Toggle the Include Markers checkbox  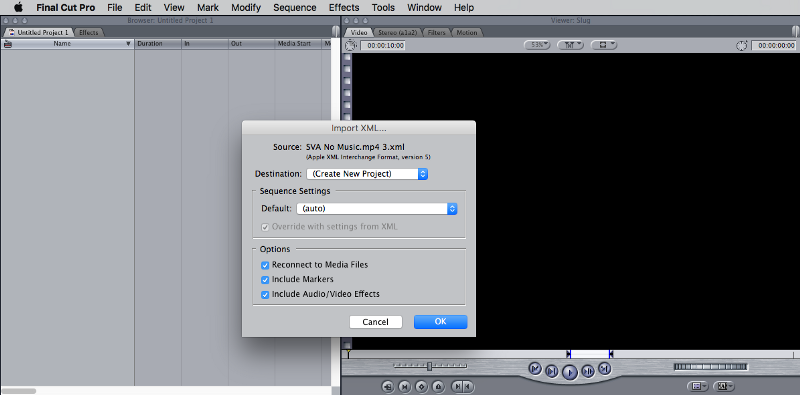coord(265,280)
